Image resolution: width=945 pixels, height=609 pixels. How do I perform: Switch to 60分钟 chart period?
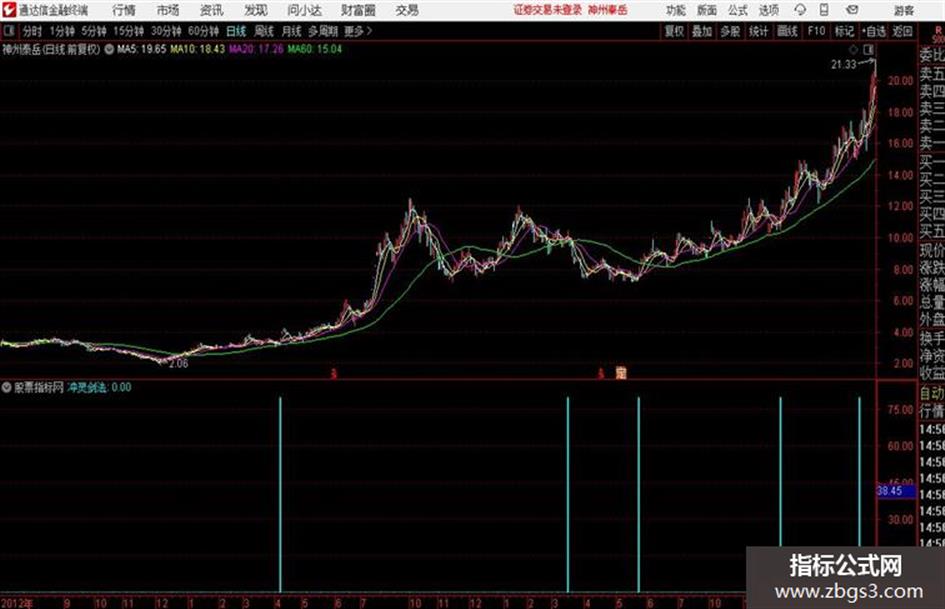click(203, 31)
